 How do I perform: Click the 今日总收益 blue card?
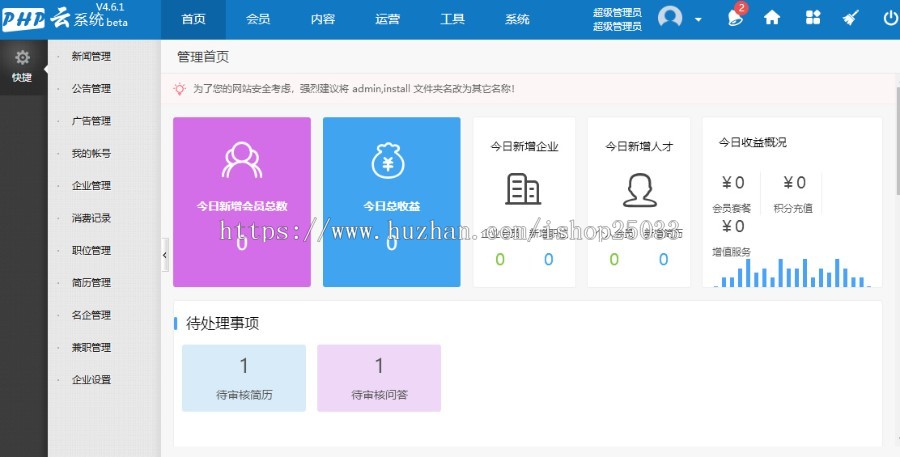click(x=391, y=202)
